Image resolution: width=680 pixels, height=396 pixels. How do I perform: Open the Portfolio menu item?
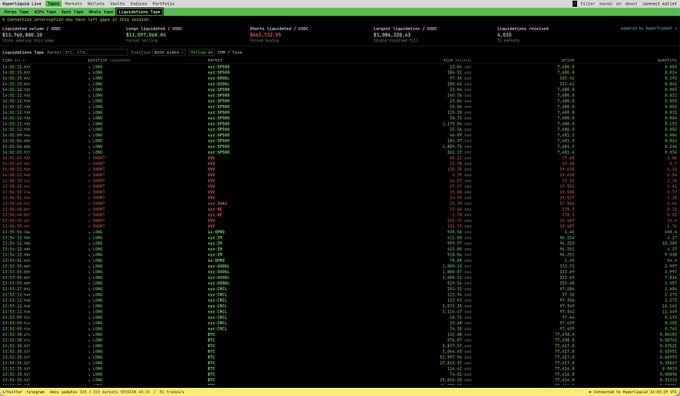[163, 3]
